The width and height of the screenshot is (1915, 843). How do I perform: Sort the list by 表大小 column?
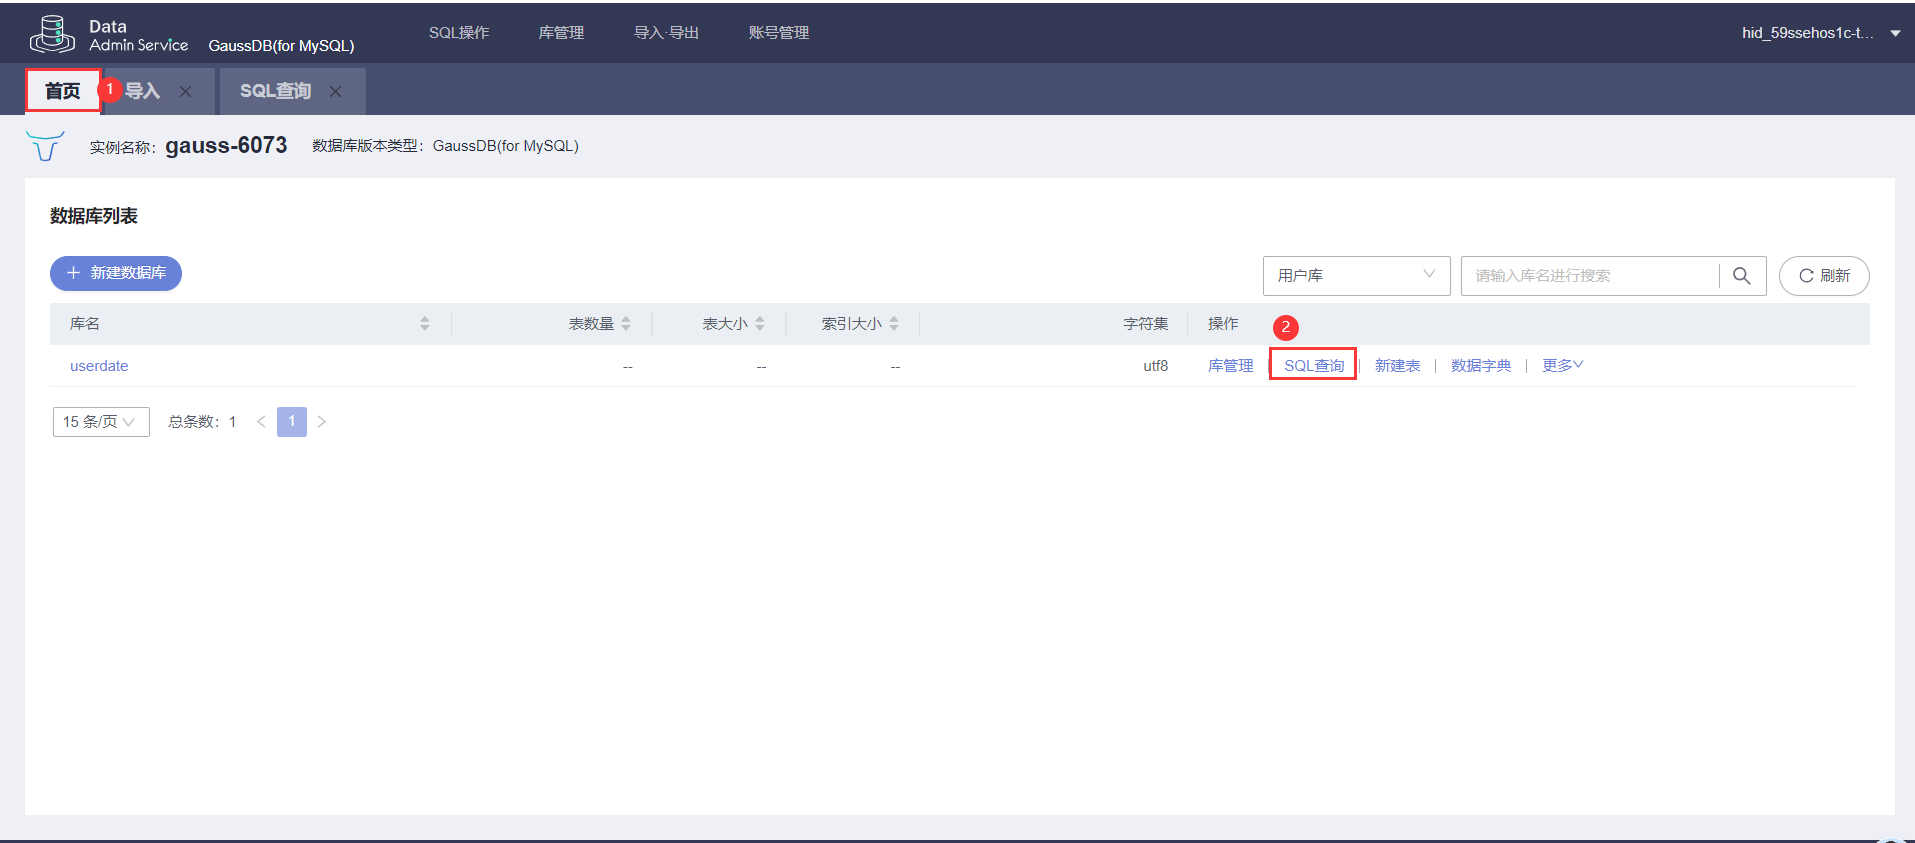click(760, 324)
